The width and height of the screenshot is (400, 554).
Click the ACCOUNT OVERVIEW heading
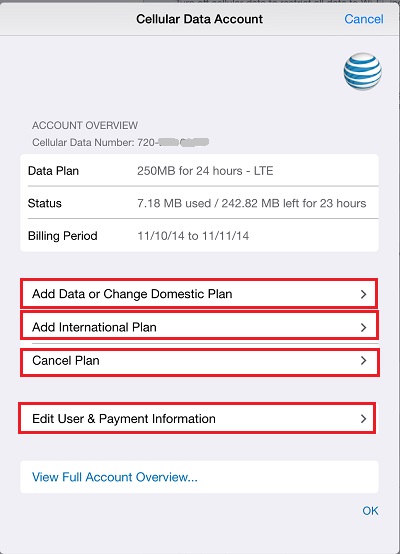85,125
